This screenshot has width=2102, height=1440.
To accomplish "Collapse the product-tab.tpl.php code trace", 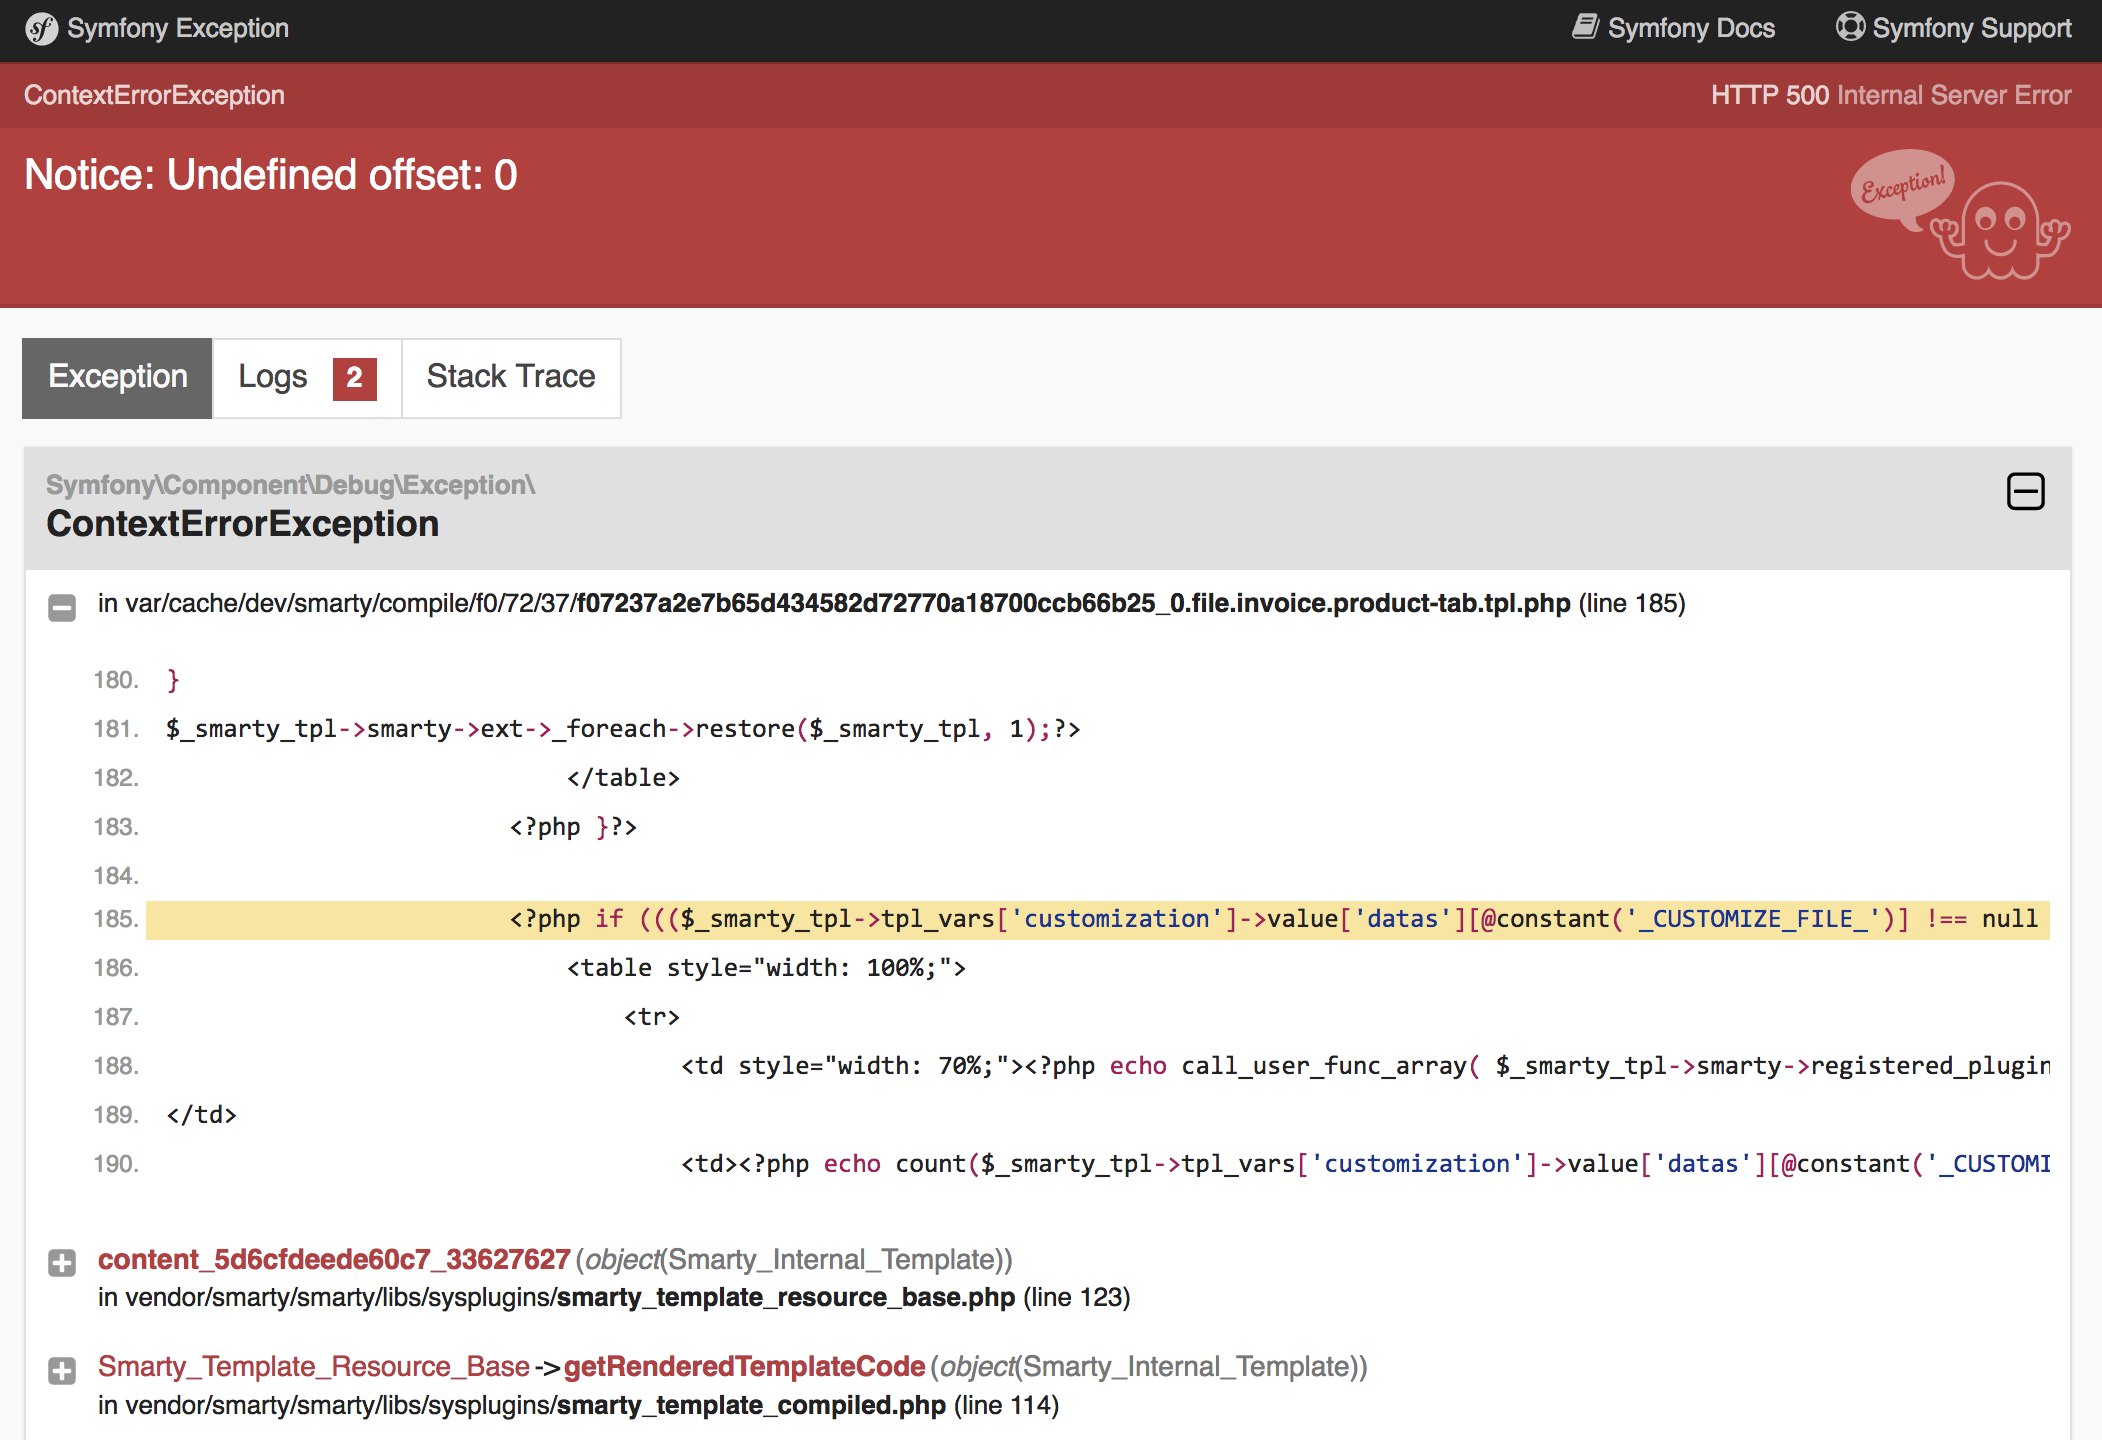I will coord(62,607).
